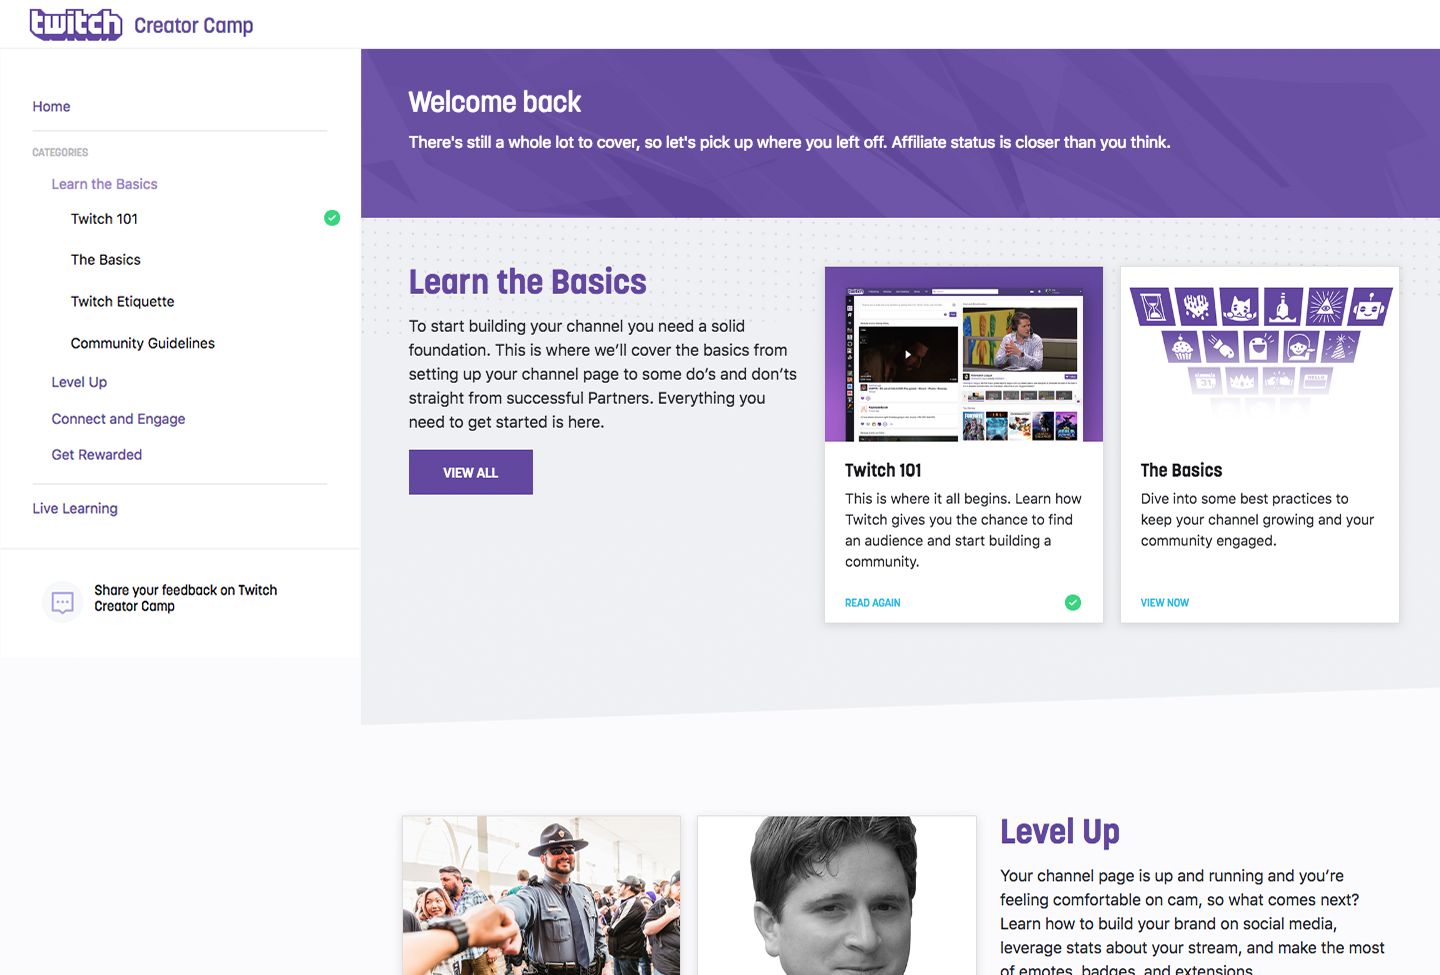Click the cupcake emote in The Basics card
This screenshot has height=975, width=1440.
coord(1182,347)
